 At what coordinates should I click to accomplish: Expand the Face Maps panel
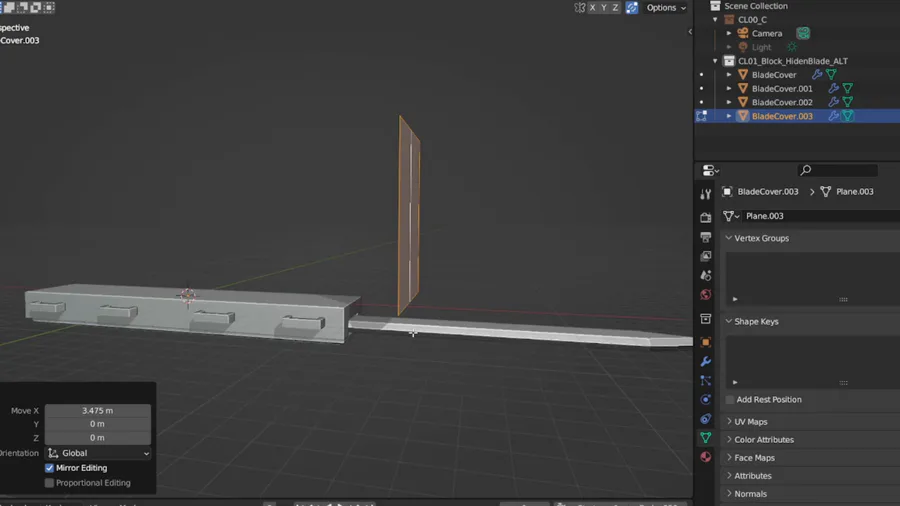click(x=729, y=458)
